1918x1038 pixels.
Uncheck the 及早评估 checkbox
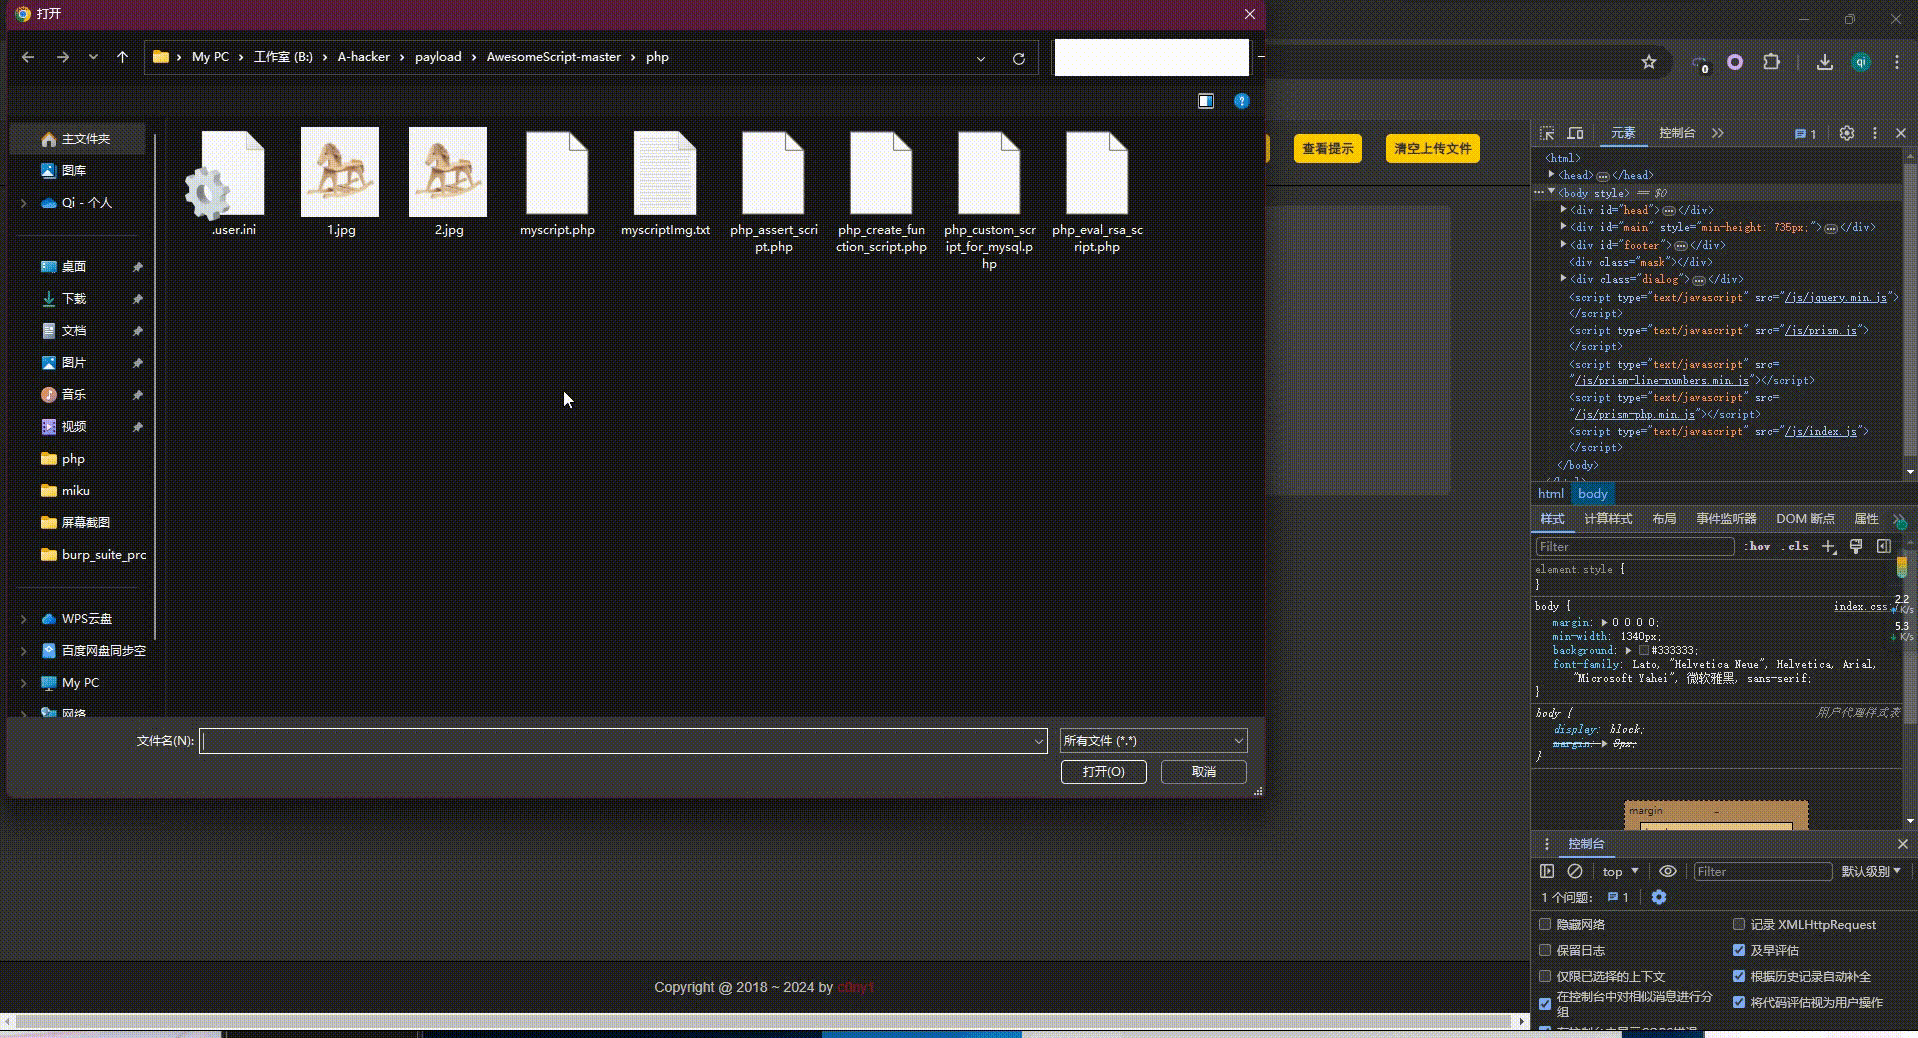(x=1739, y=950)
